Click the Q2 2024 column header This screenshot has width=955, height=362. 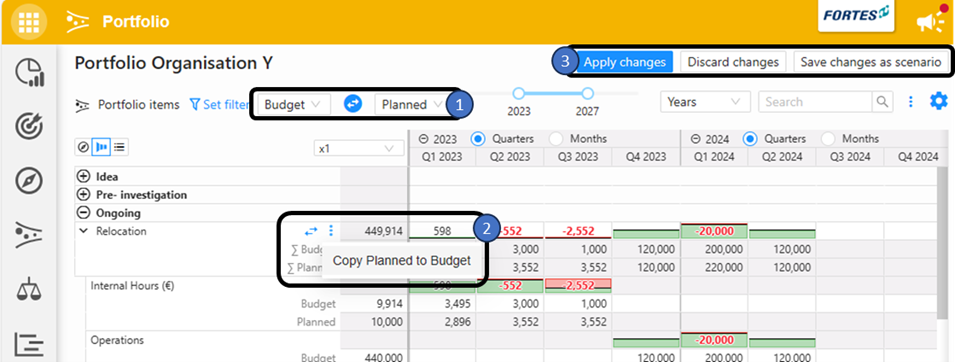(781, 157)
